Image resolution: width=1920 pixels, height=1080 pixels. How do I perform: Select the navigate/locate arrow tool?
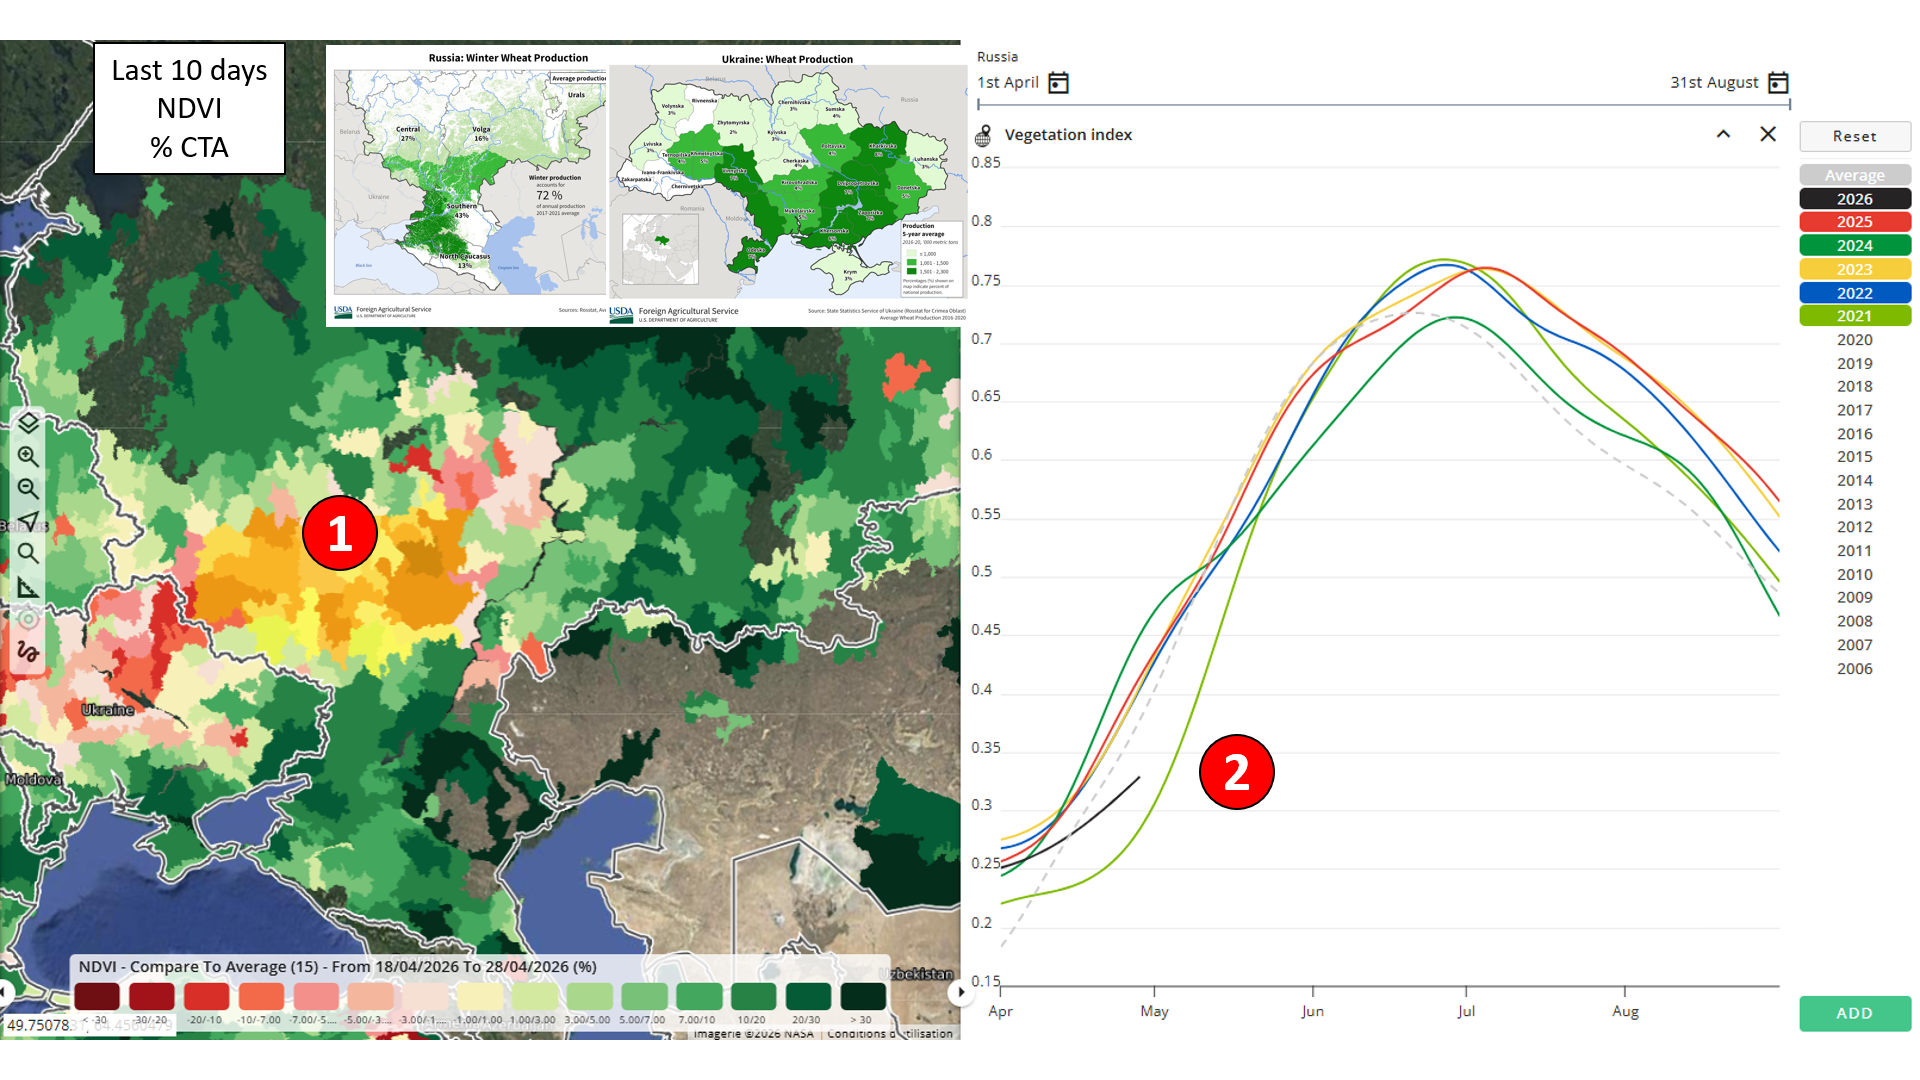click(28, 521)
